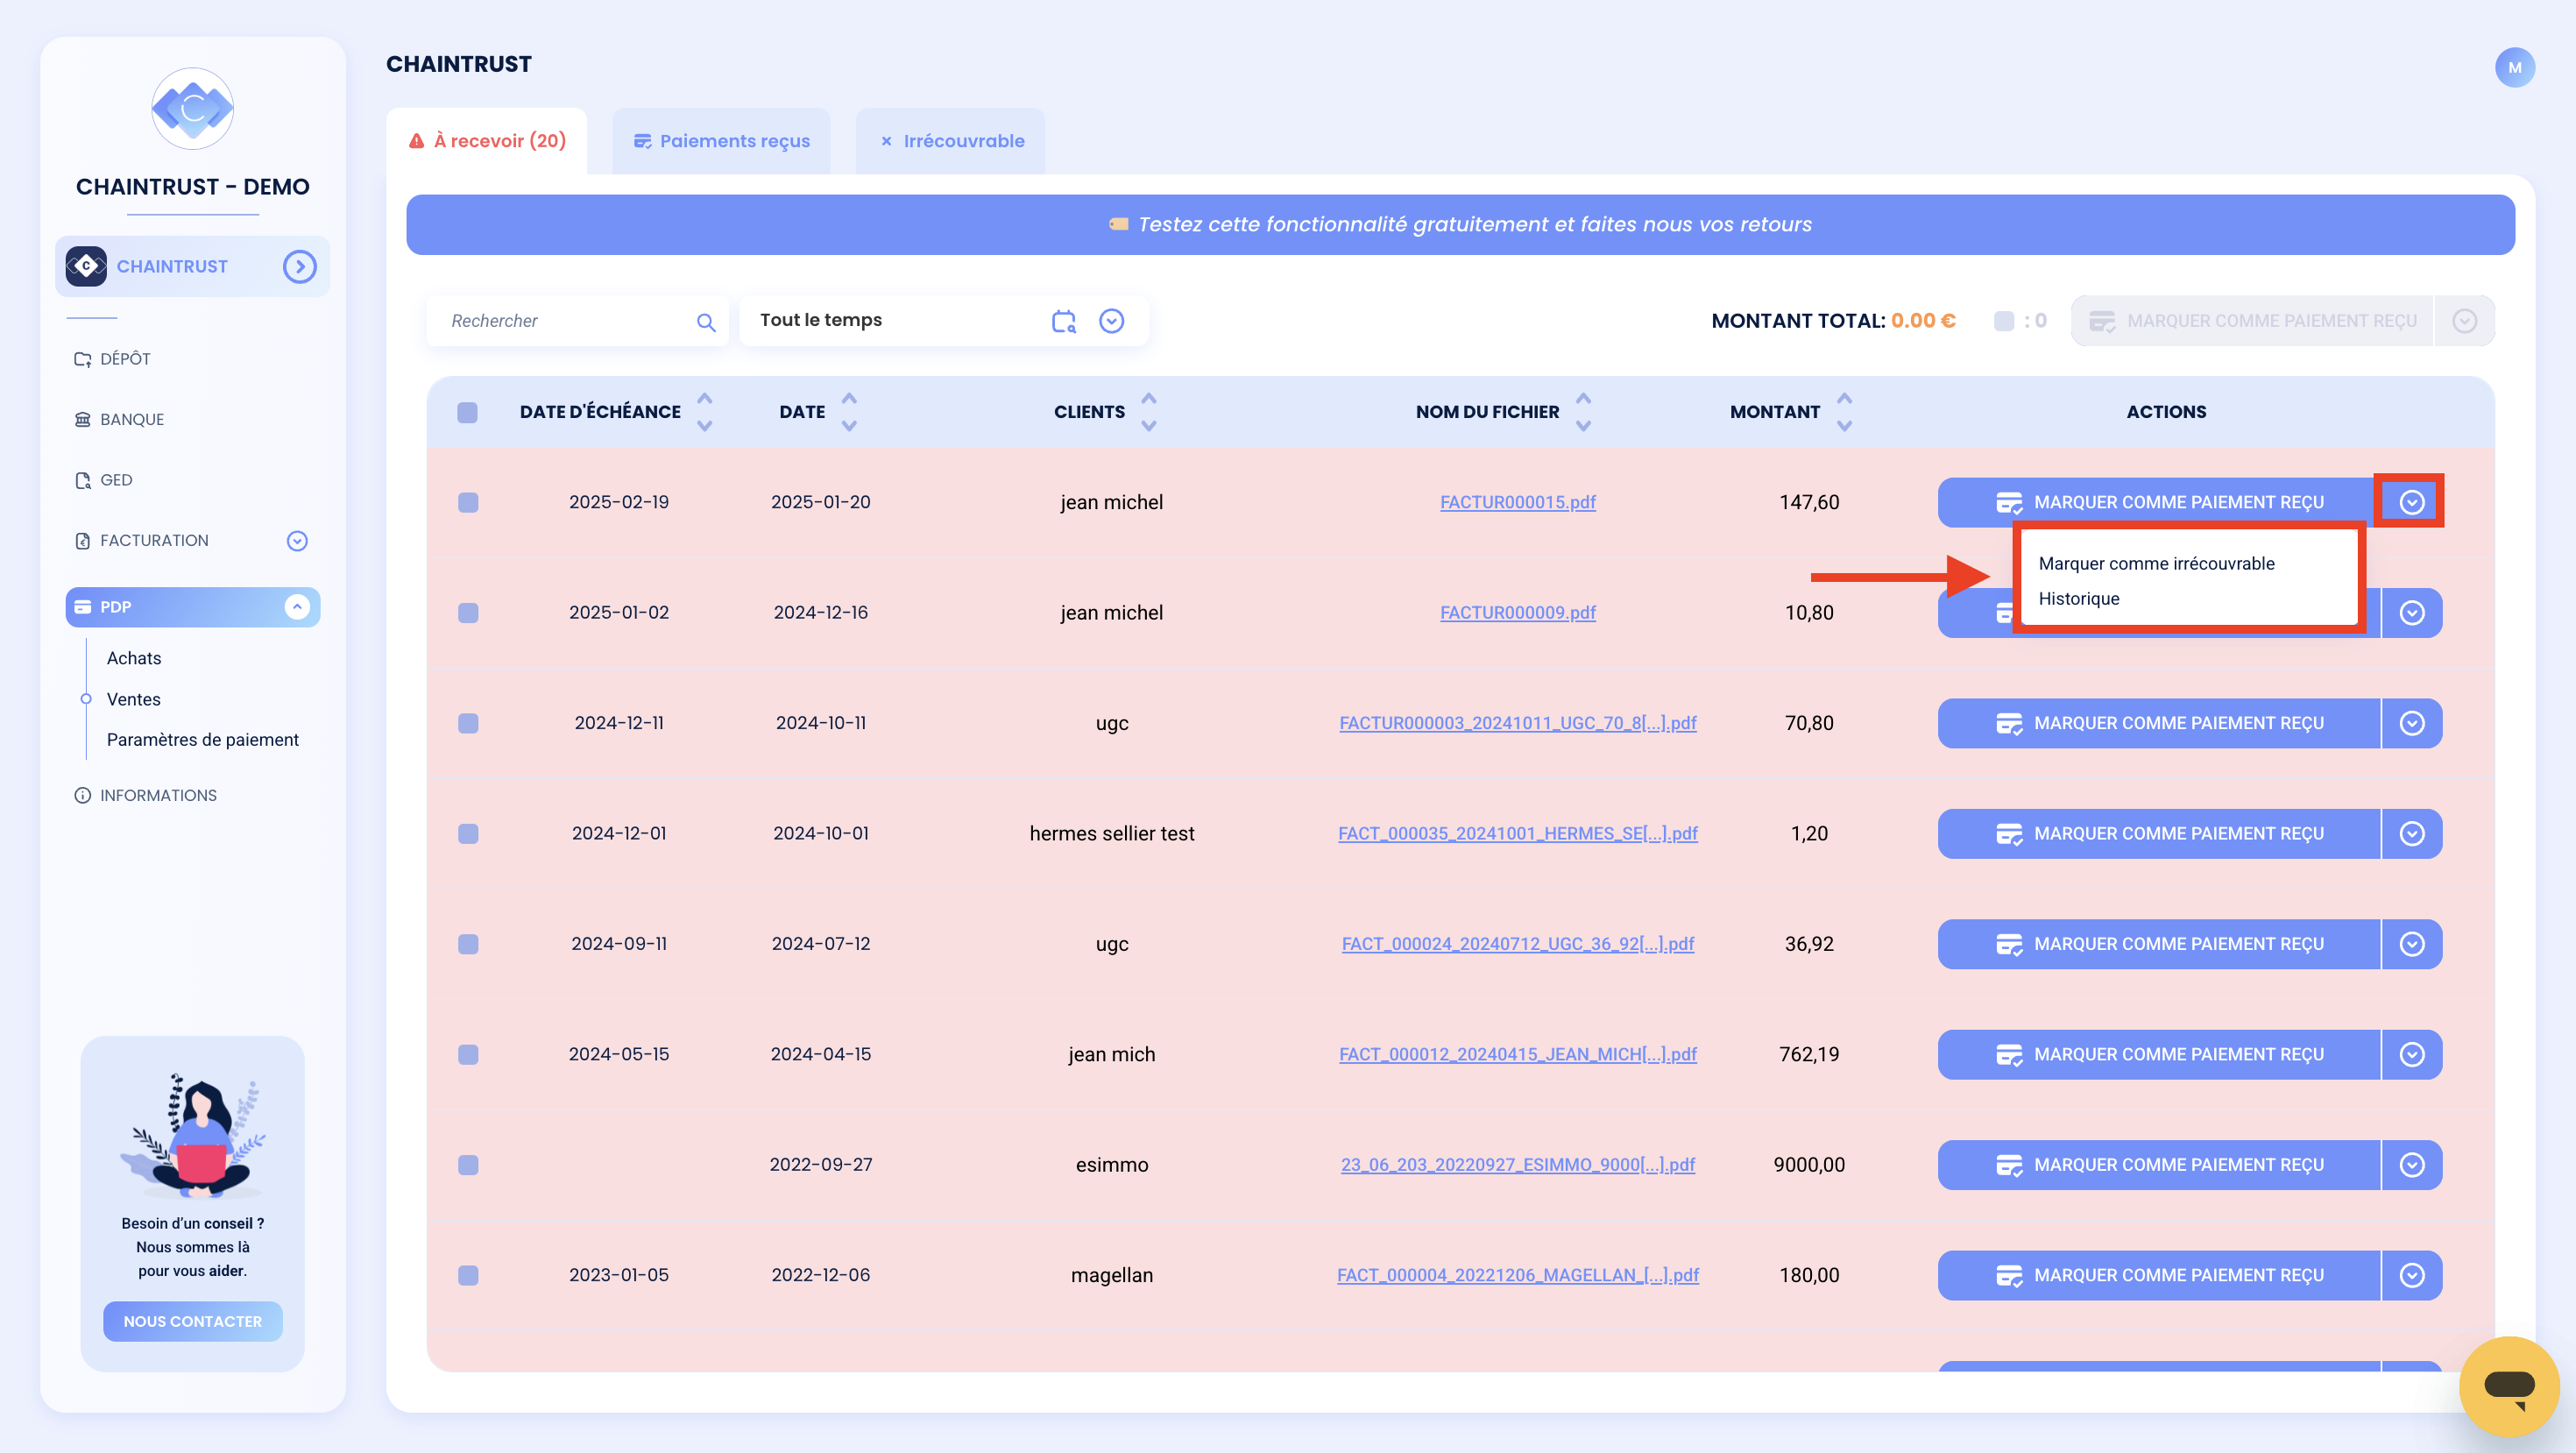Open the FACTUR000009.pdf file link
2576x1453 pixels.
(1517, 613)
